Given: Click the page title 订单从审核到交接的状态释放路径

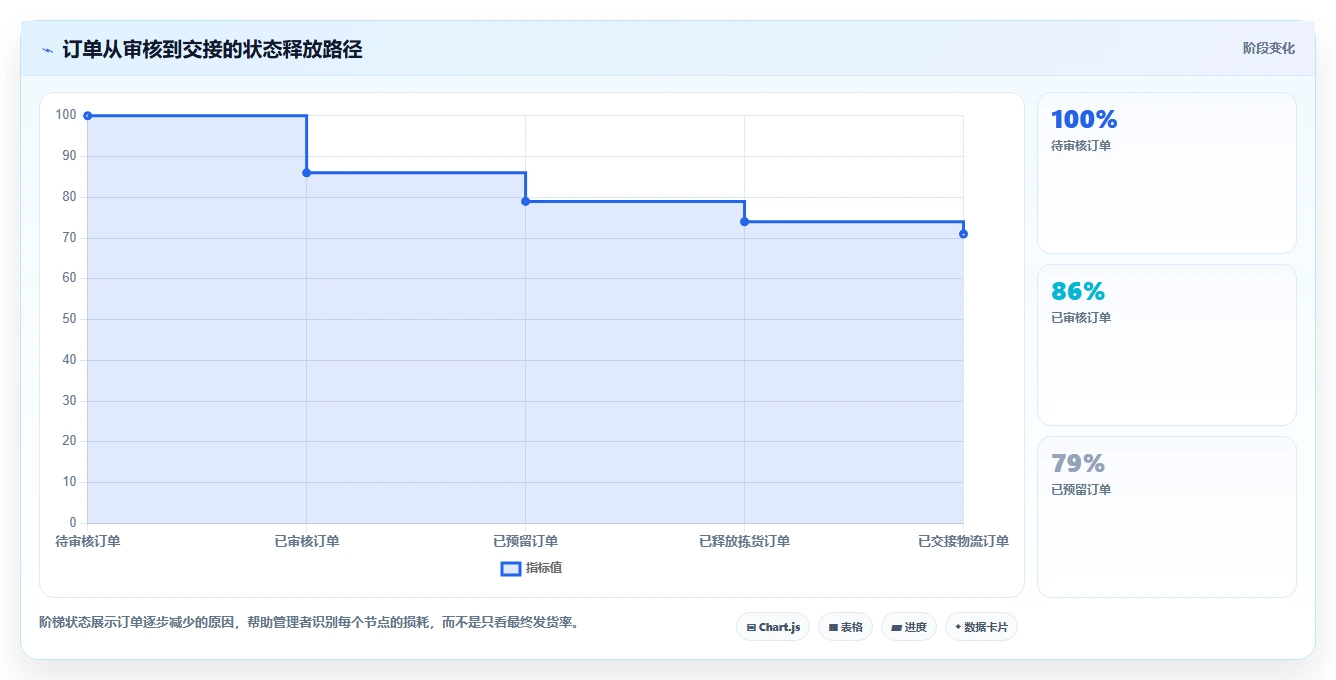Looking at the screenshot, I should pos(212,49).
